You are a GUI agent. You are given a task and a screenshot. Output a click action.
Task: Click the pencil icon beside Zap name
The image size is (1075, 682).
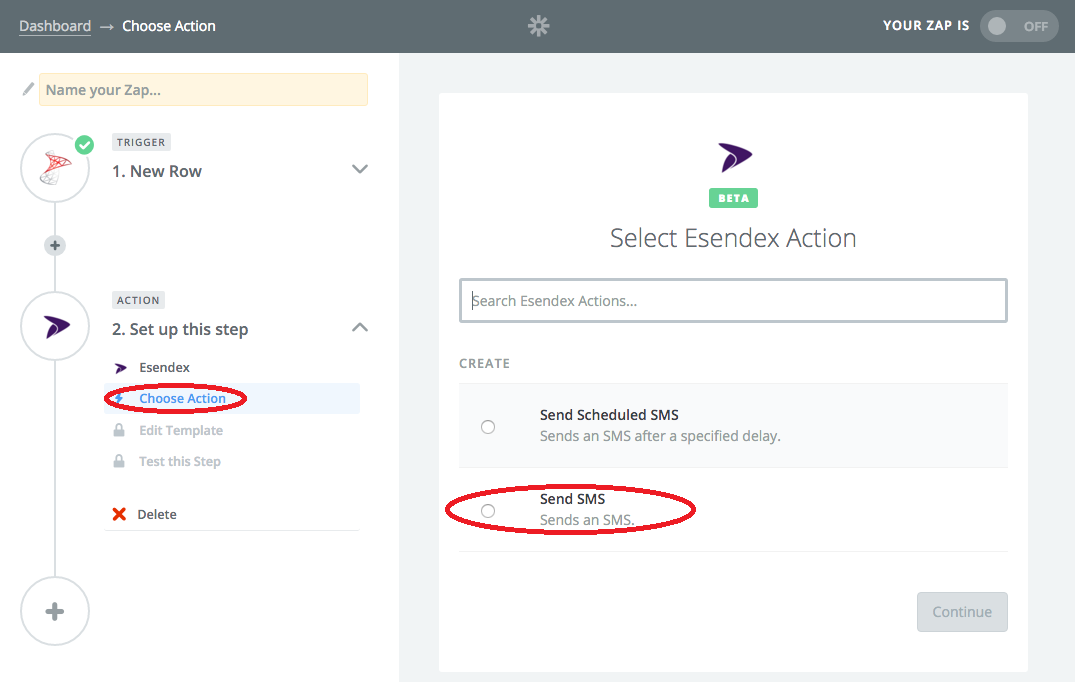tap(28, 89)
